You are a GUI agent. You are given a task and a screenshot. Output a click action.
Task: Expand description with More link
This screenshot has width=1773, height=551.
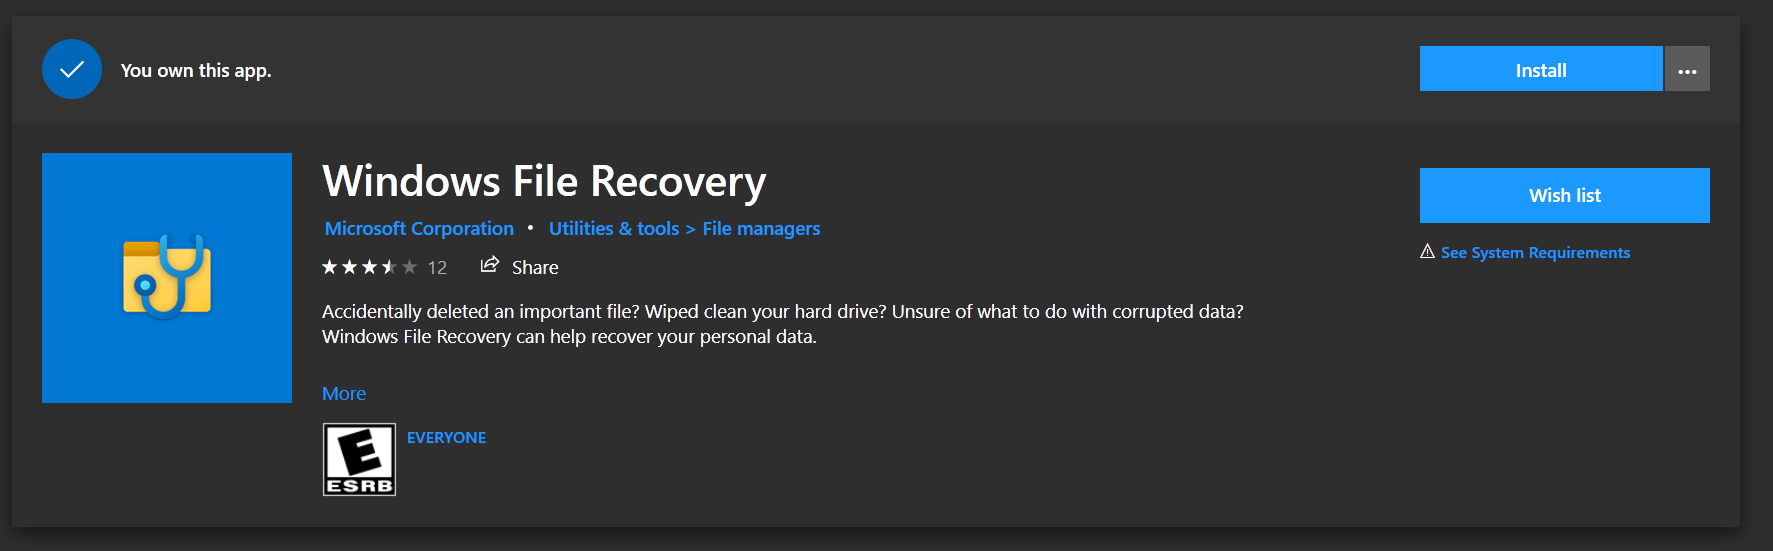tap(344, 394)
